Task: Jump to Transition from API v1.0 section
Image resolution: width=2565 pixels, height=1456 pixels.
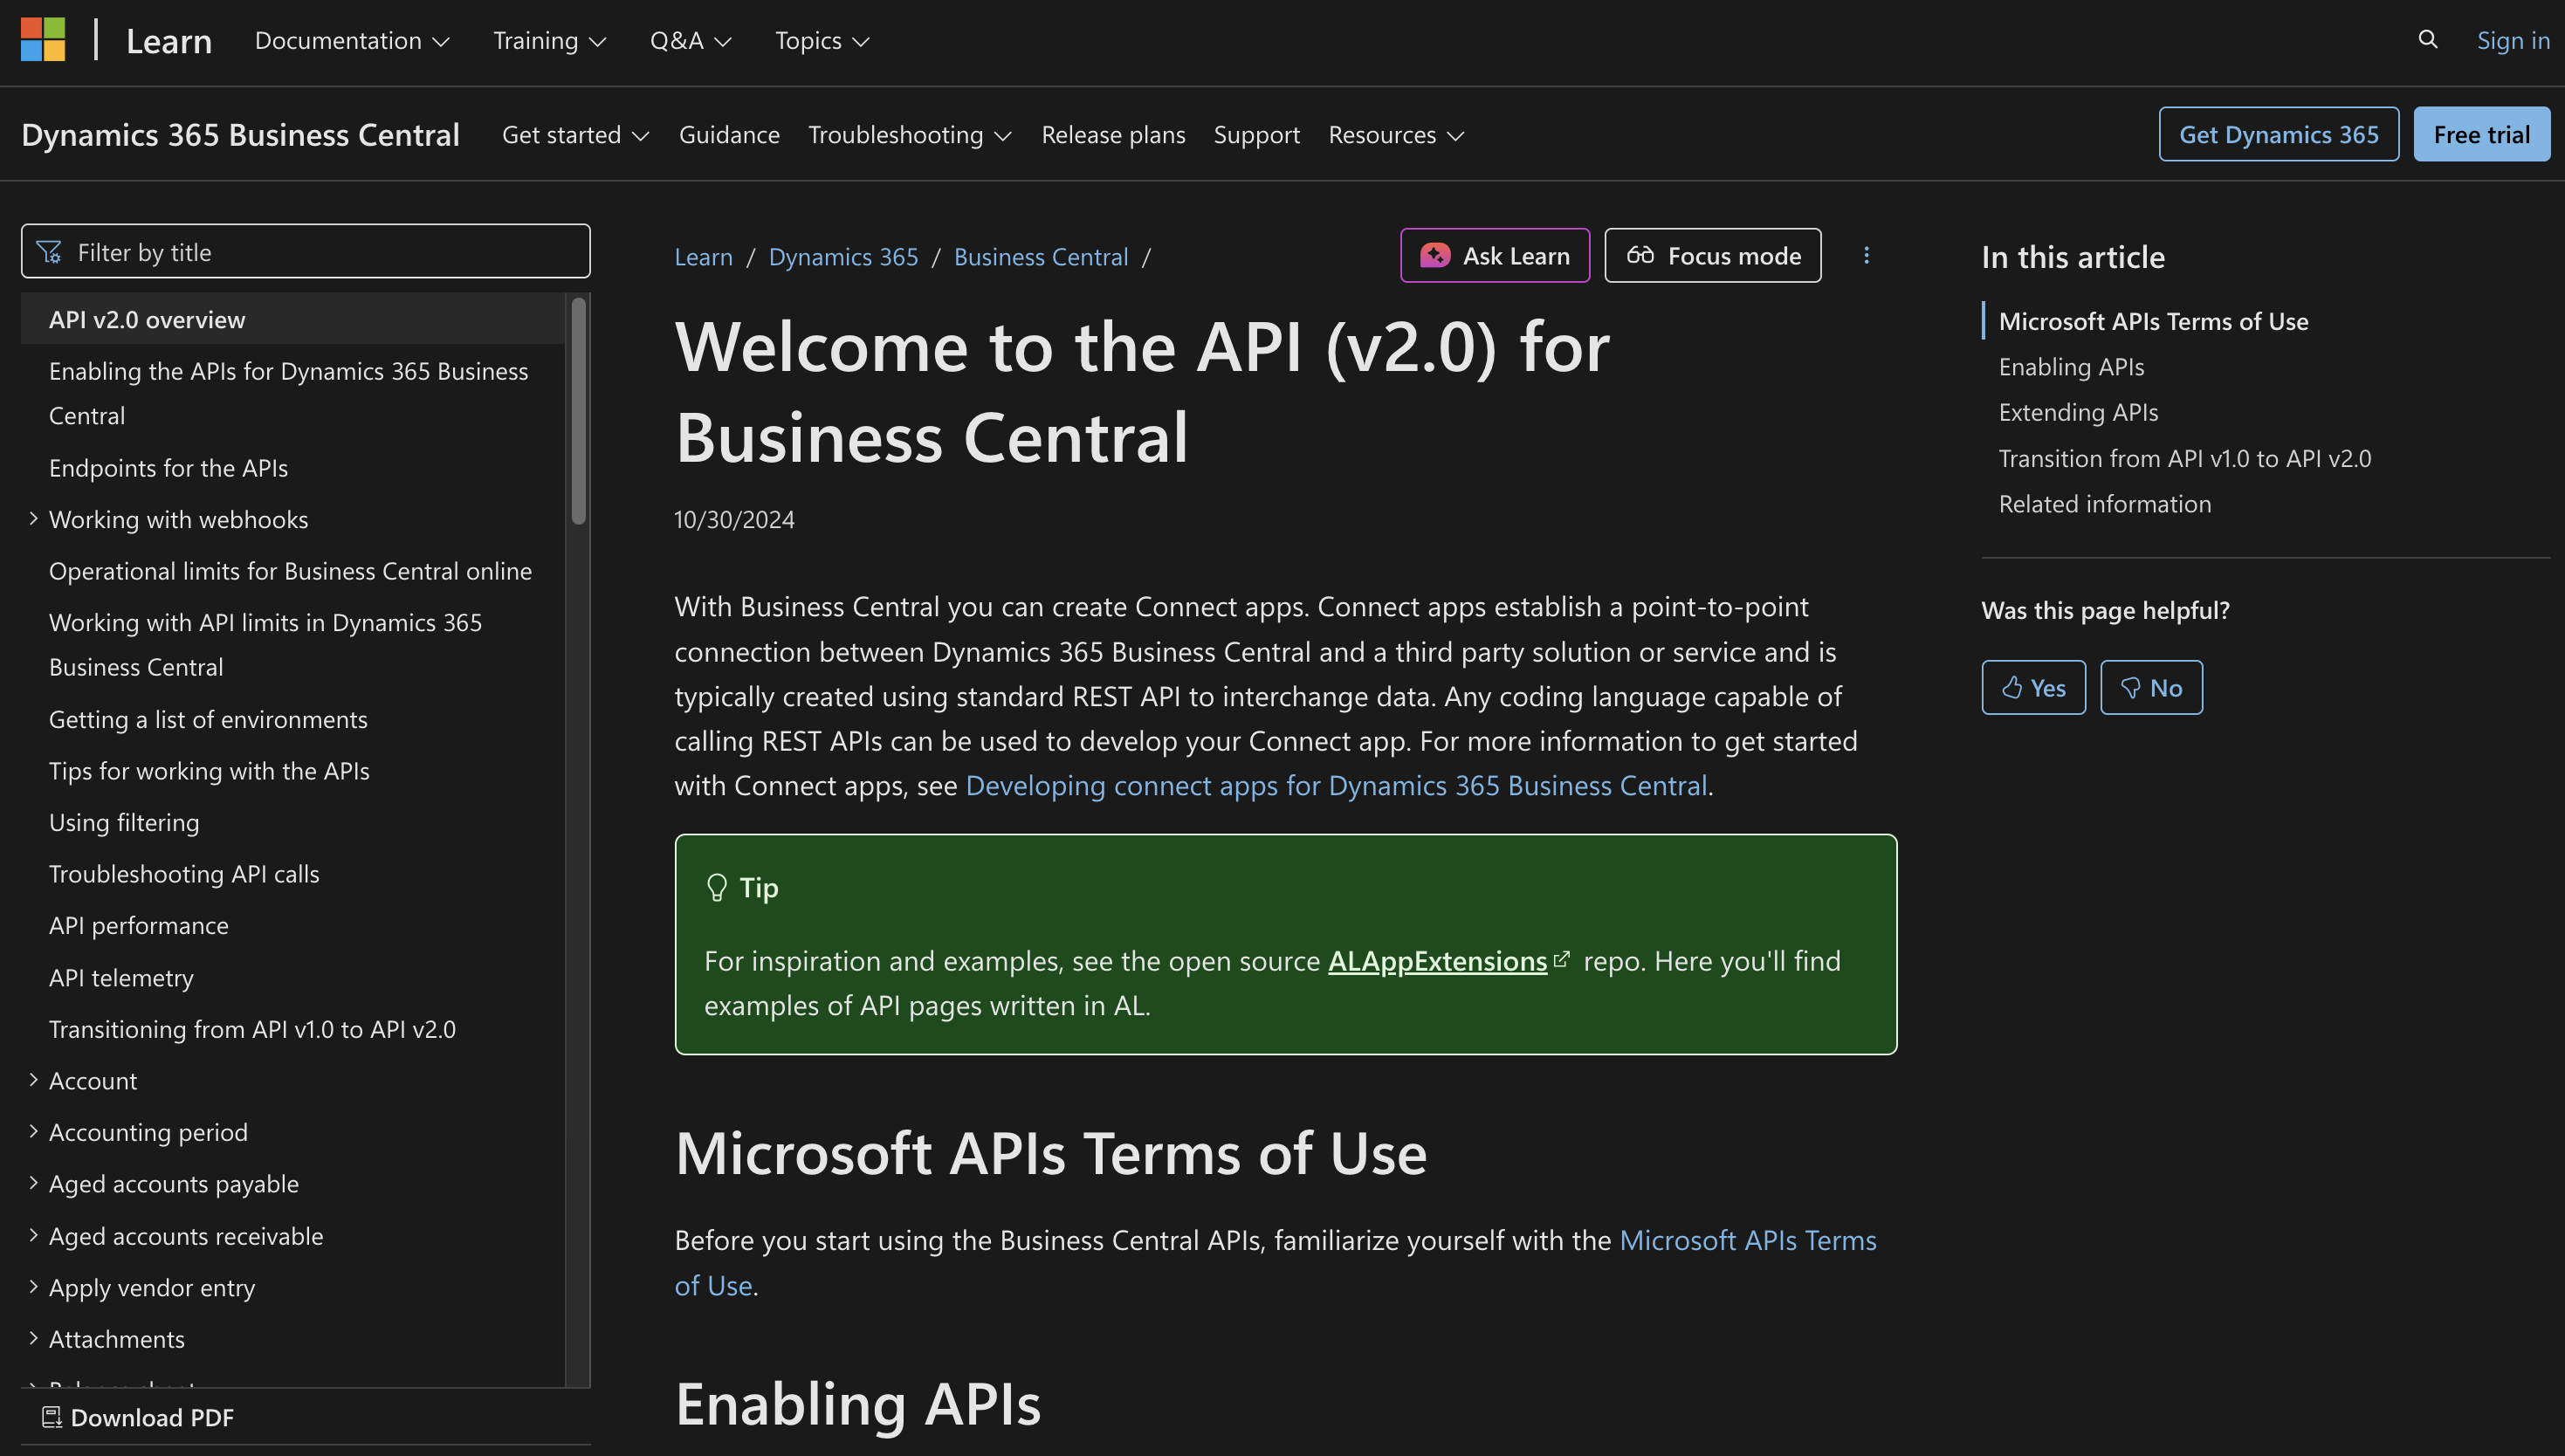Action: (2184, 458)
